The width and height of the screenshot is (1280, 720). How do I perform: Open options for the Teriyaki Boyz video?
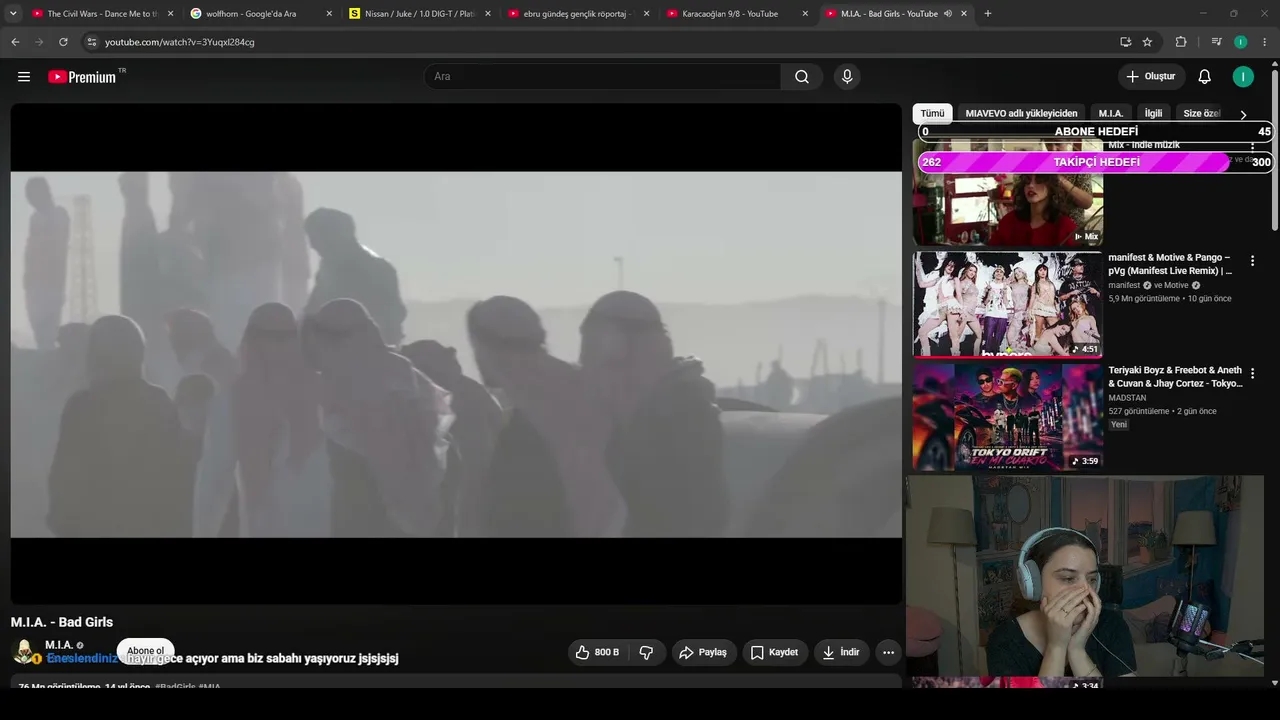(x=1252, y=374)
